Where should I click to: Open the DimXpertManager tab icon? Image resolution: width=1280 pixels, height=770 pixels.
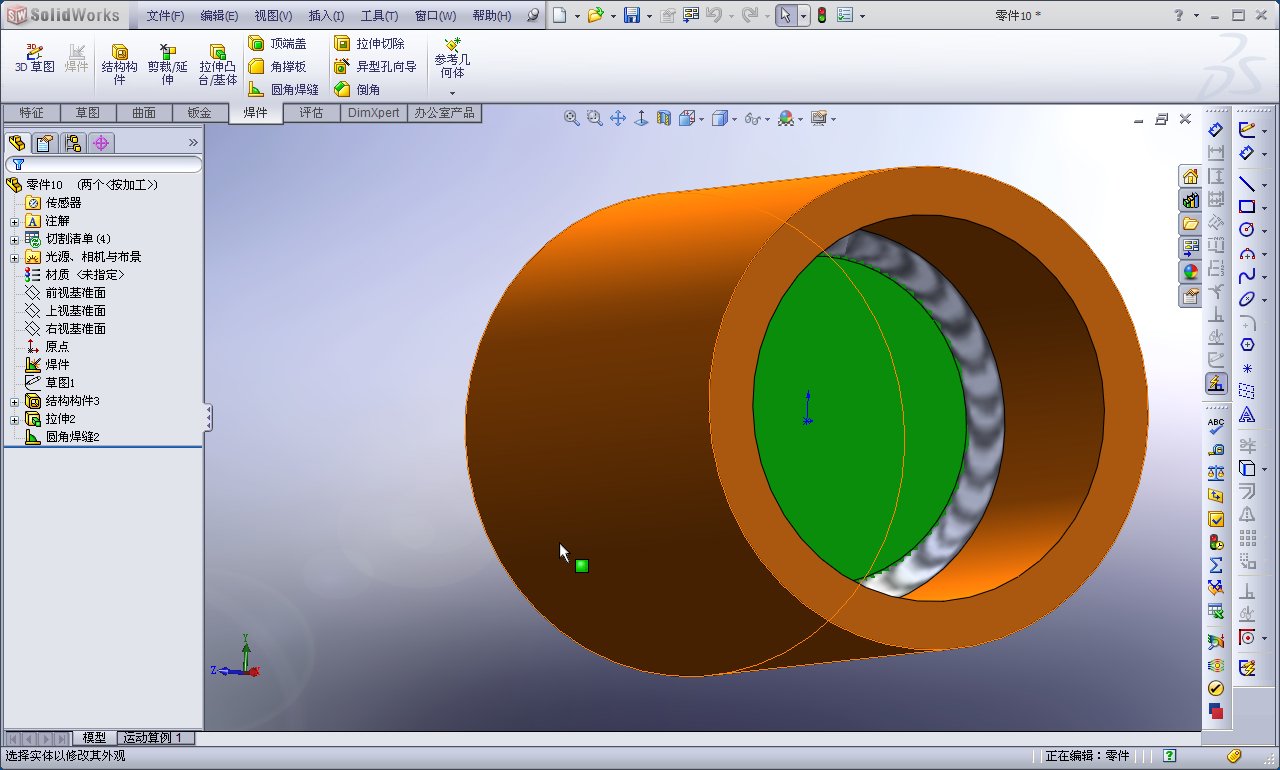(101, 143)
